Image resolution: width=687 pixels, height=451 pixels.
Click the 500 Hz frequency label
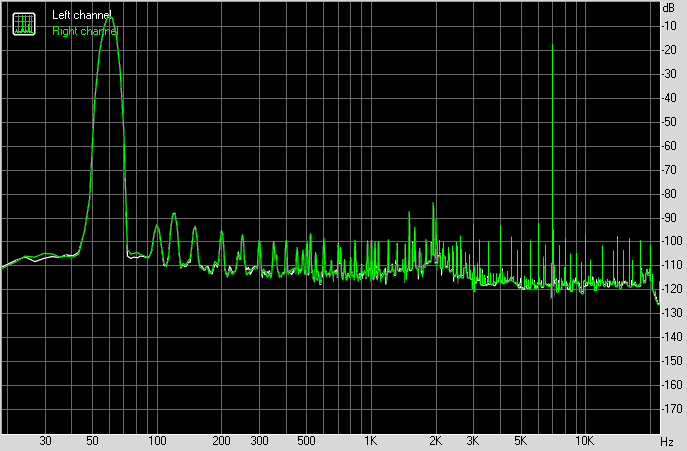tap(306, 441)
